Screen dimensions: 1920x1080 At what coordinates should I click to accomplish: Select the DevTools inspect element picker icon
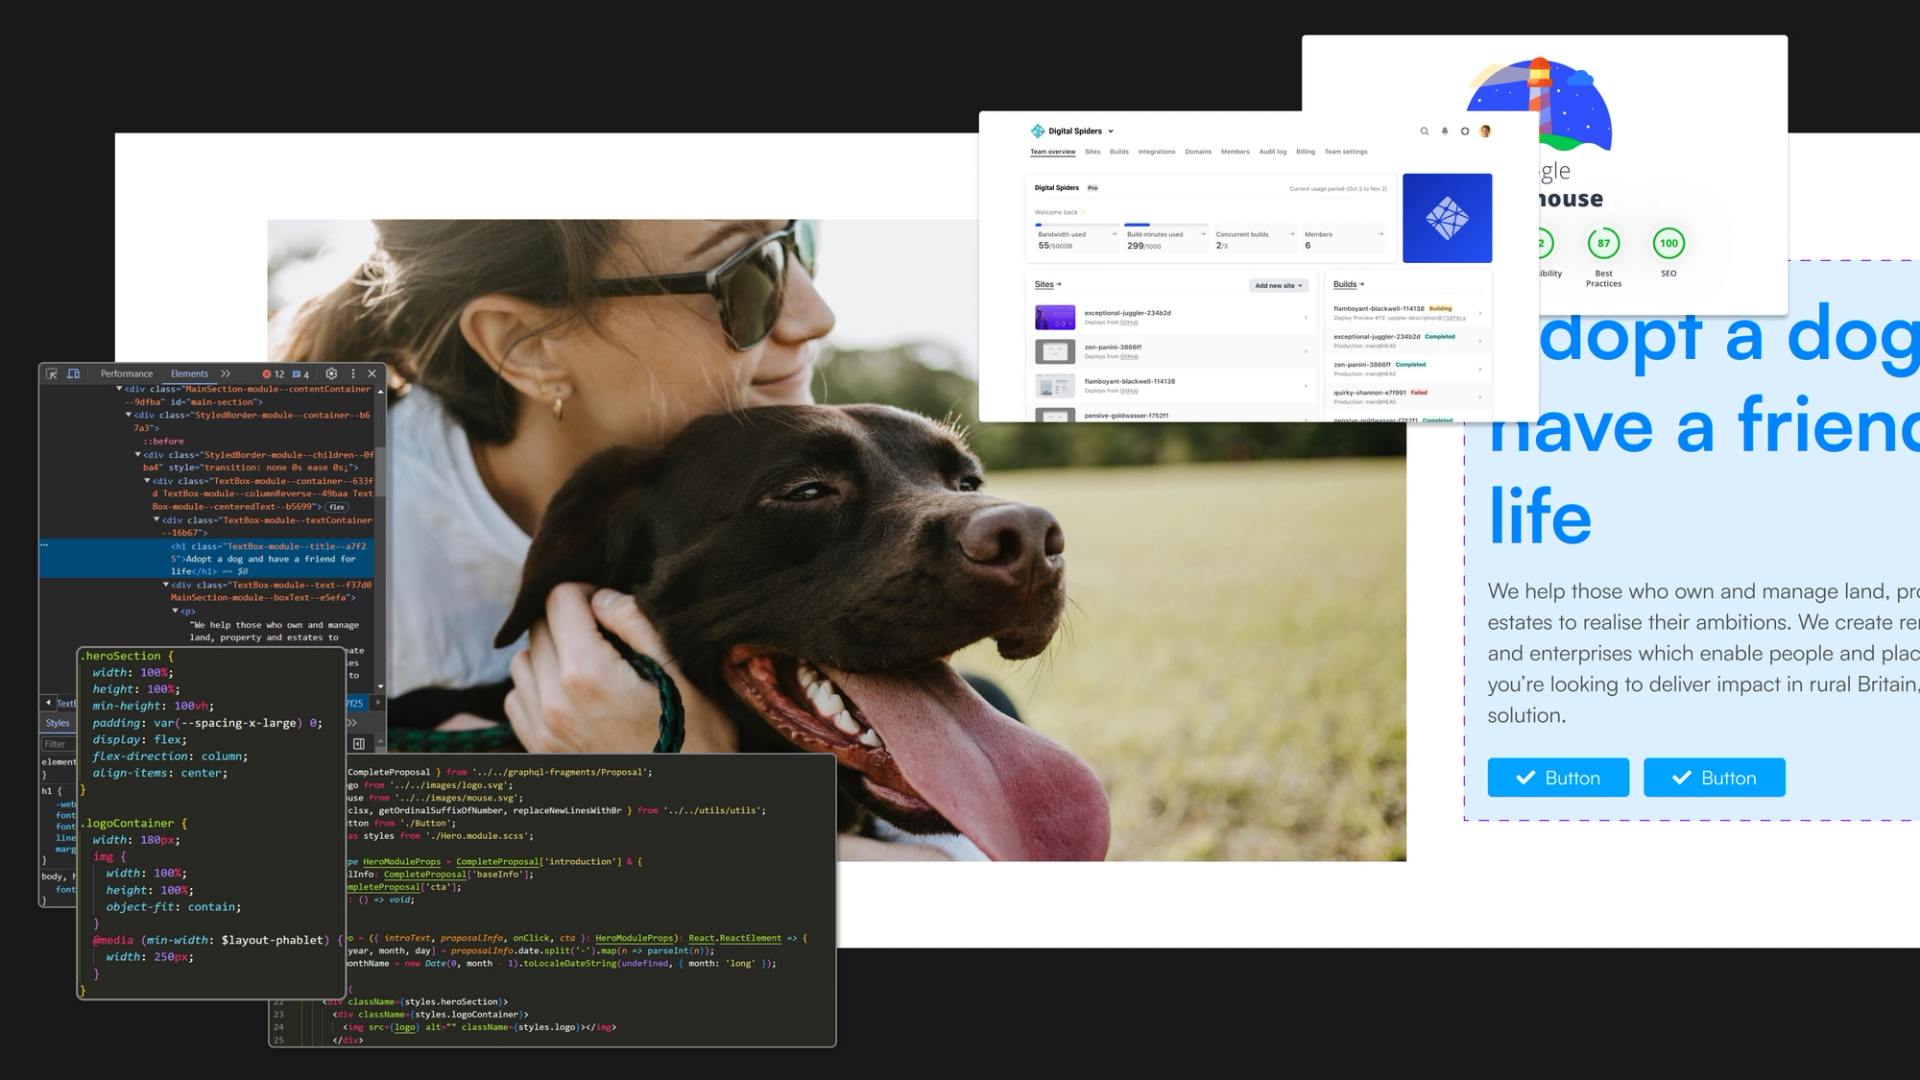pos(52,374)
